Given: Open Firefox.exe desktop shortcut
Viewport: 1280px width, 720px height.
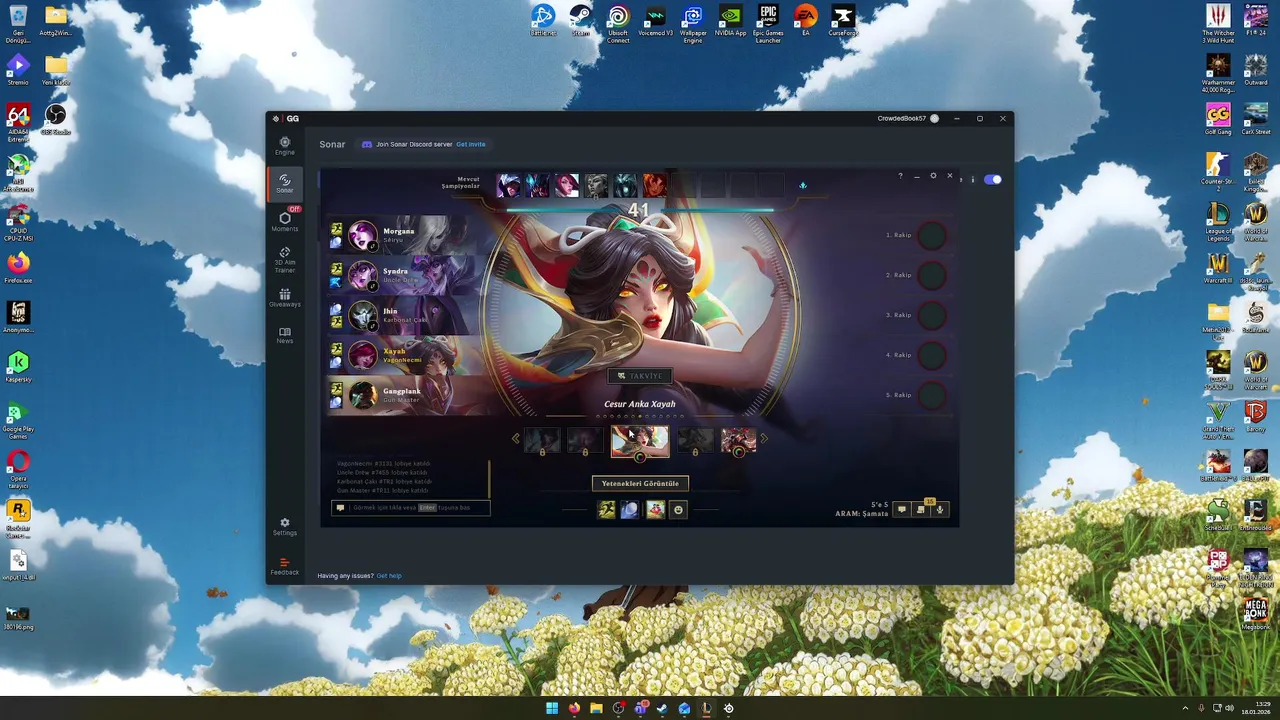Looking at the screenshot, I should pyautogui.click(x=18, y=267).
